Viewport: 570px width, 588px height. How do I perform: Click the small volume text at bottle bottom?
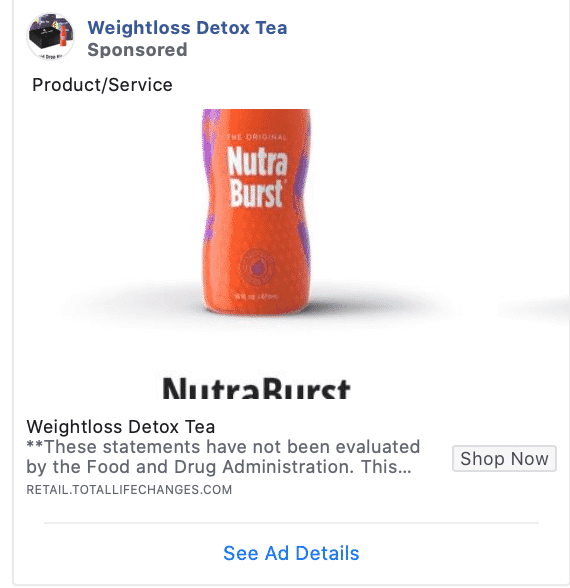(x=256, y=297)
